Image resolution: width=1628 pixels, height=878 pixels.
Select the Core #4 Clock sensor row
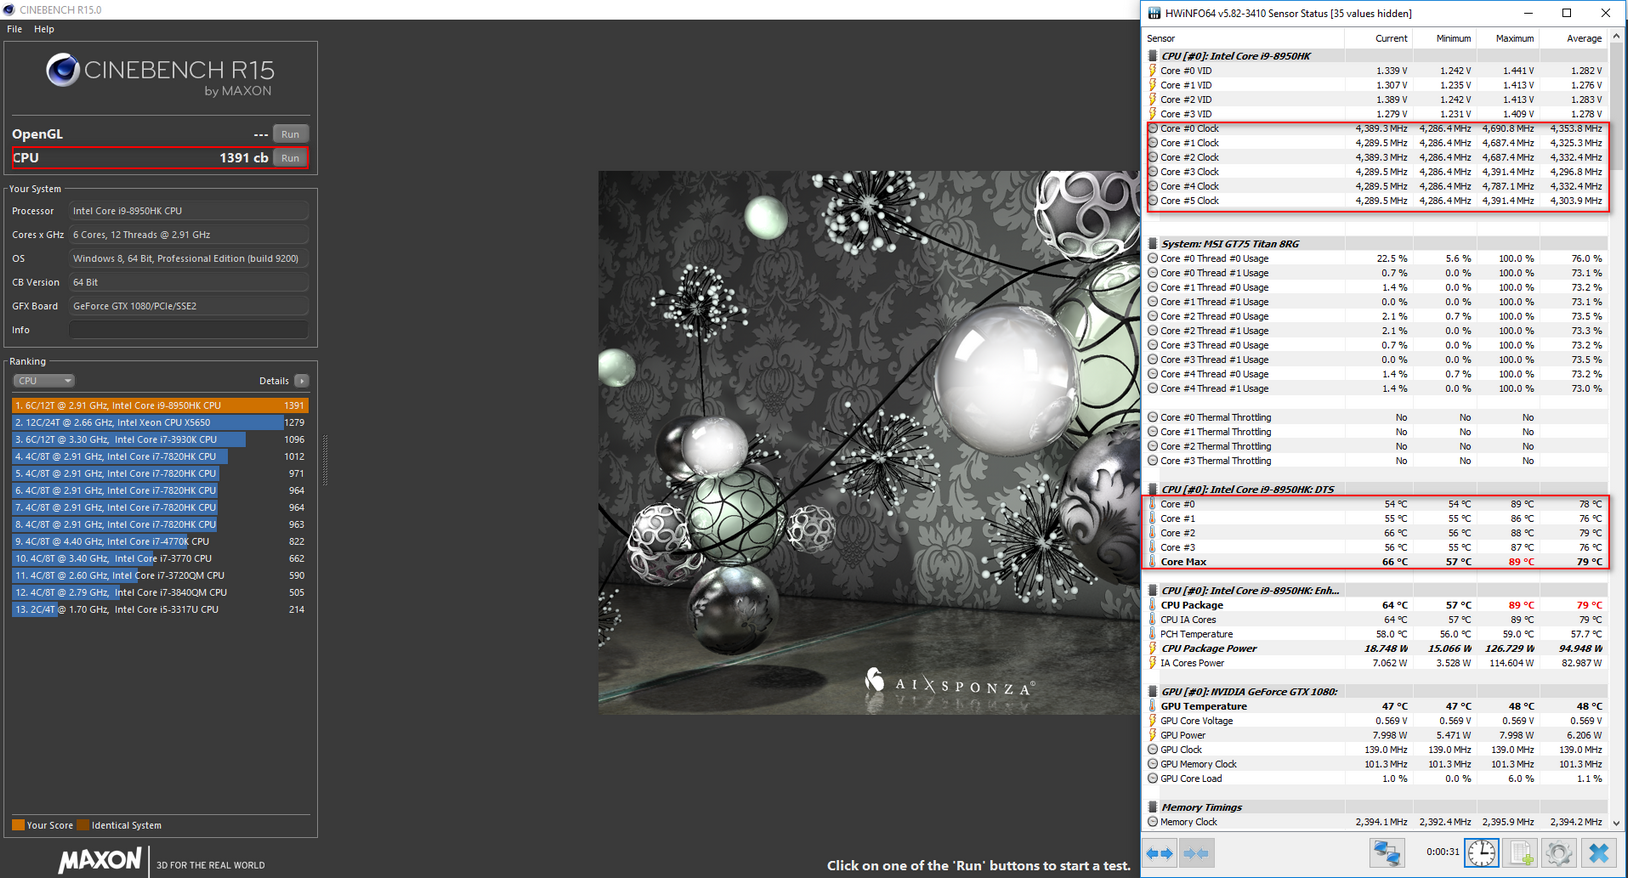click(1376, 186)
